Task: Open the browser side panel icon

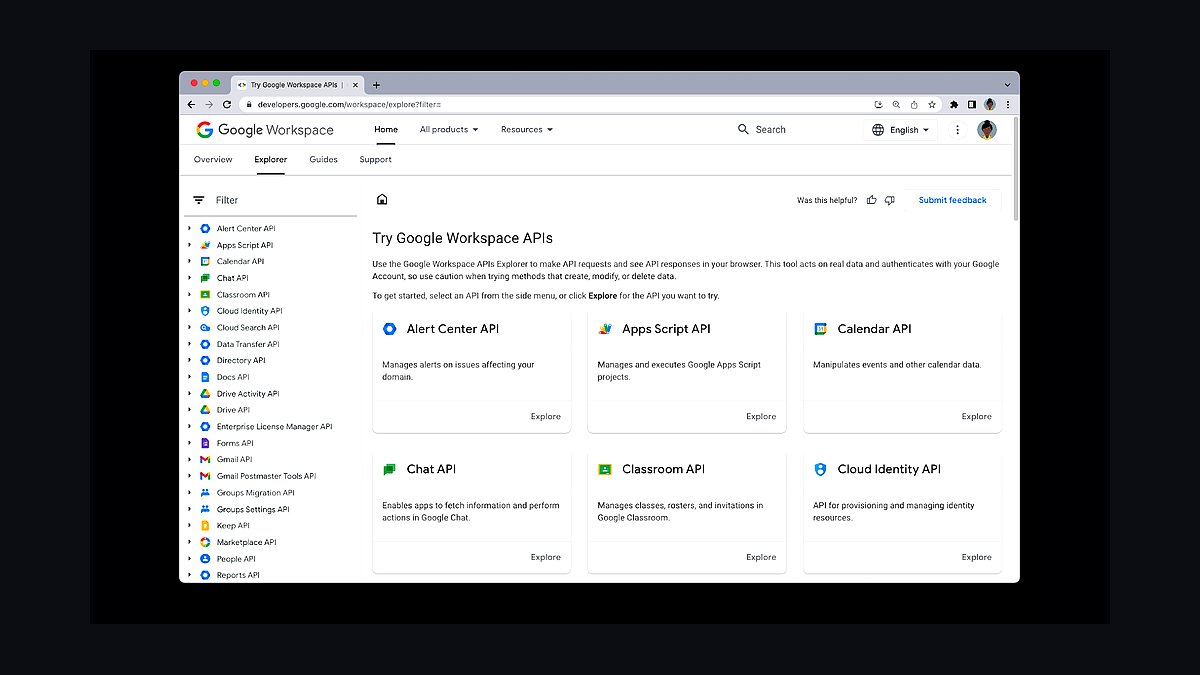Action: pyautogui.click(x=971, y=104)
